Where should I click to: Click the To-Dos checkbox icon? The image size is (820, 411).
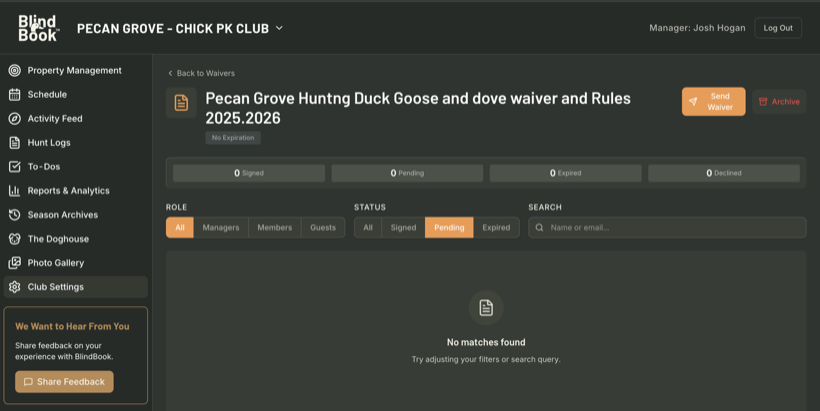(x=15, y=166)
